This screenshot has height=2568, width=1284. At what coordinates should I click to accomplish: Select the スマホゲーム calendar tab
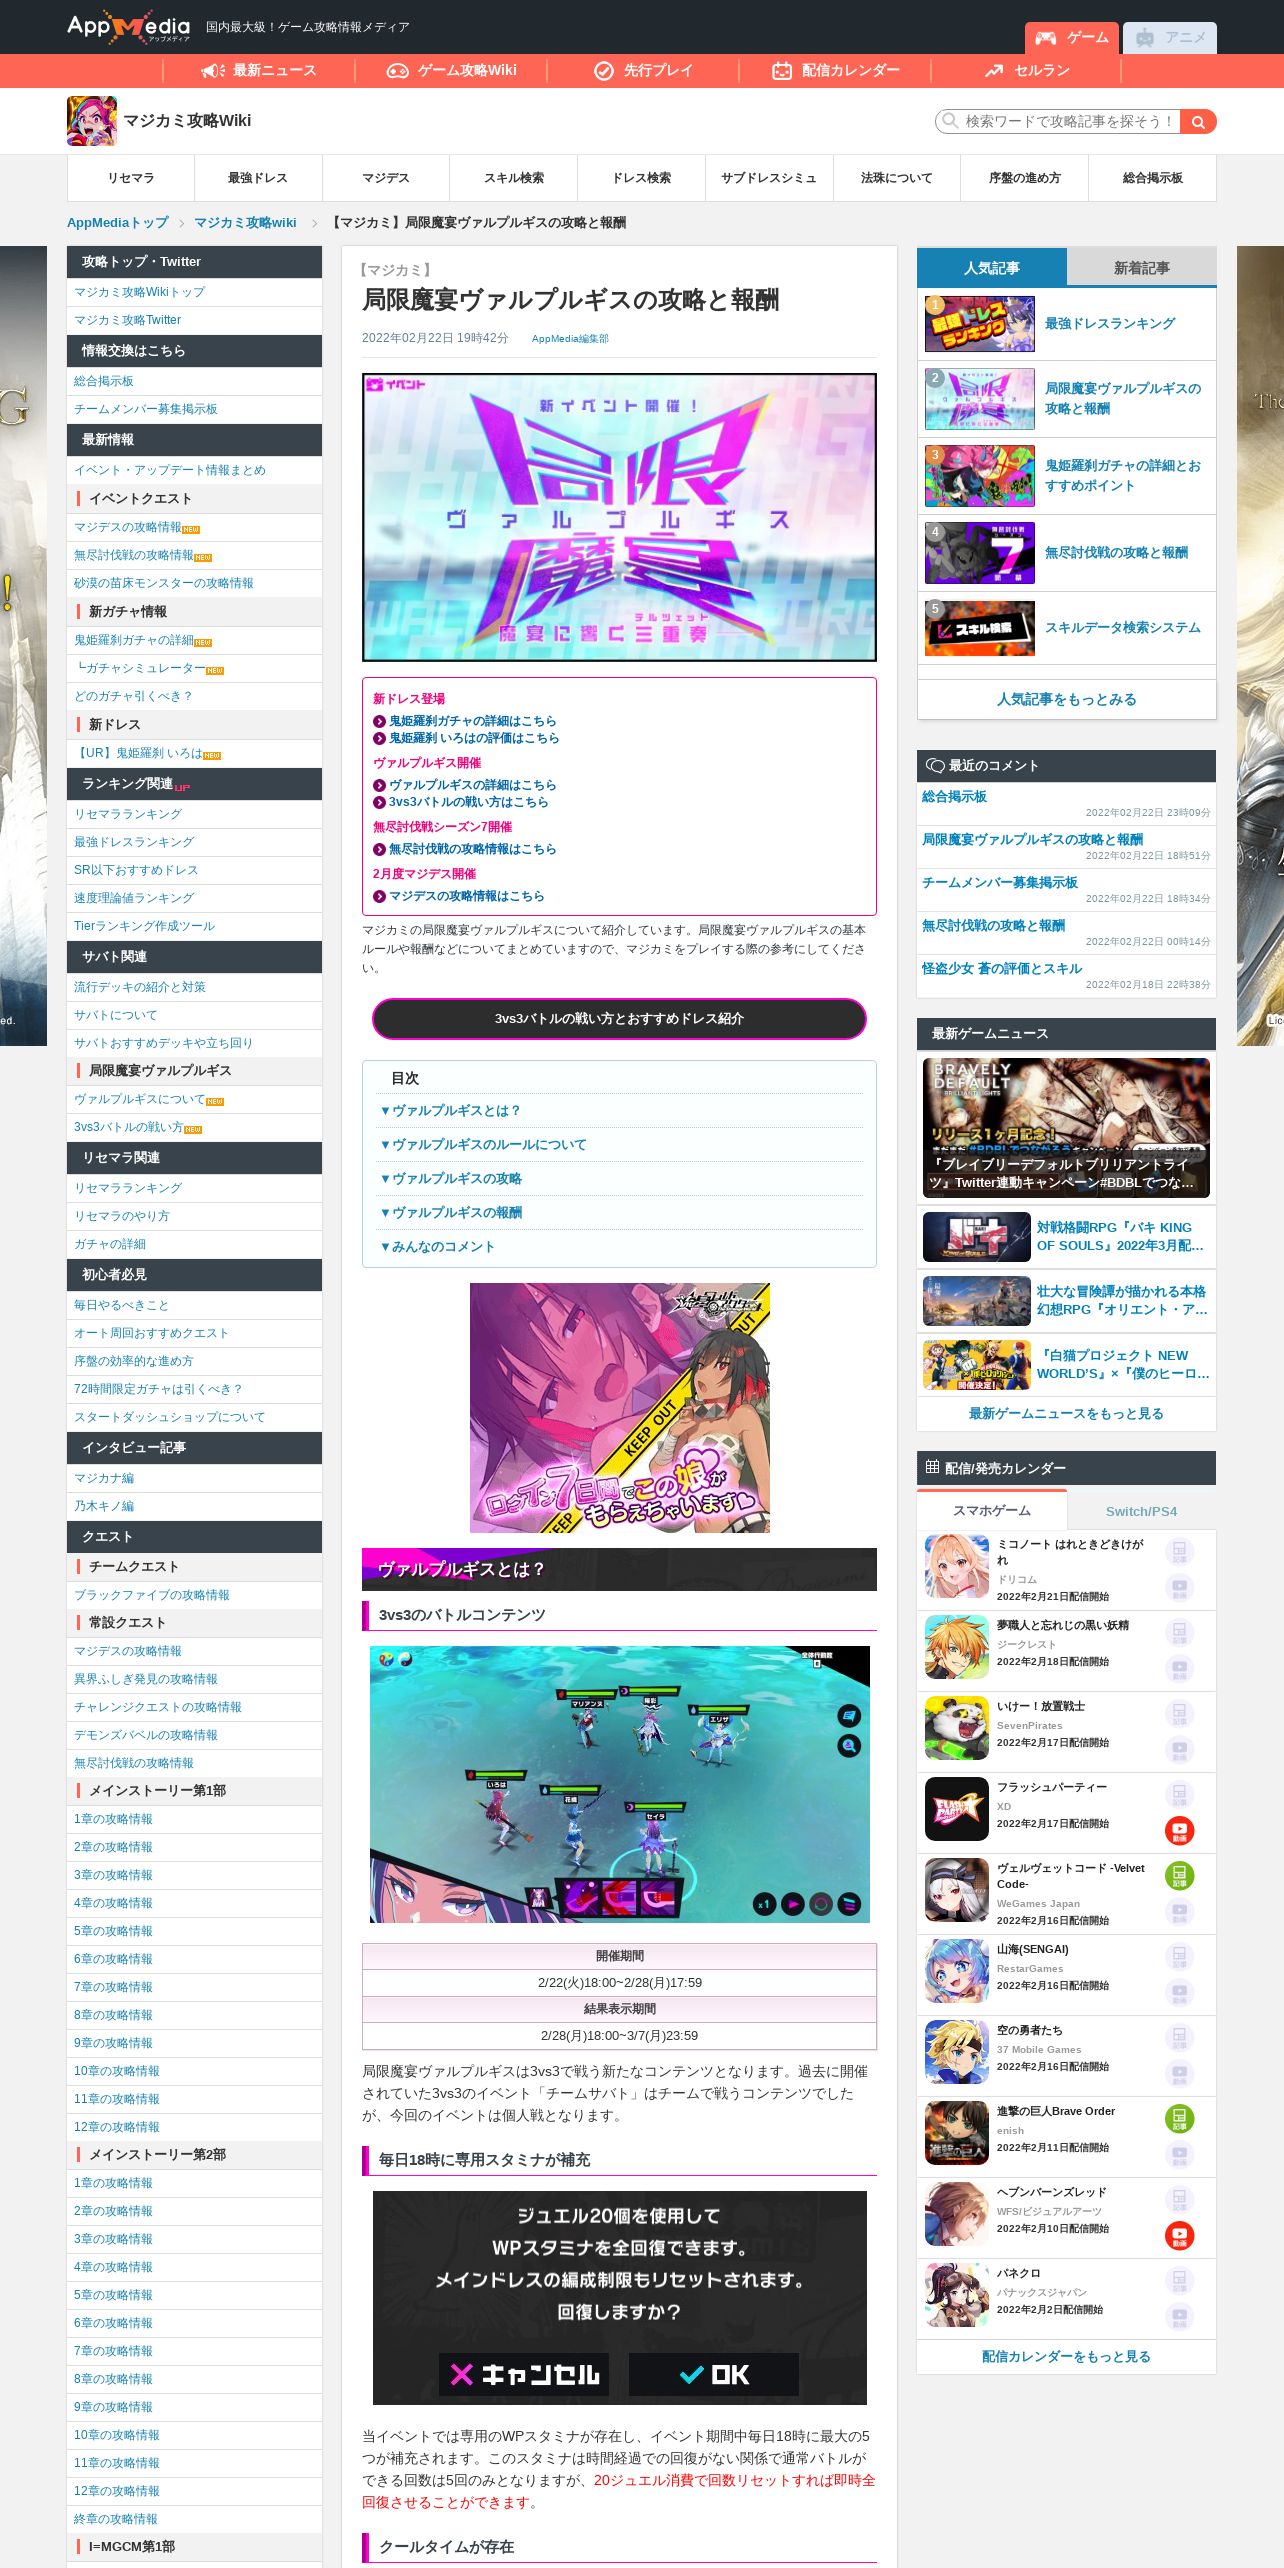(992, 1511)
